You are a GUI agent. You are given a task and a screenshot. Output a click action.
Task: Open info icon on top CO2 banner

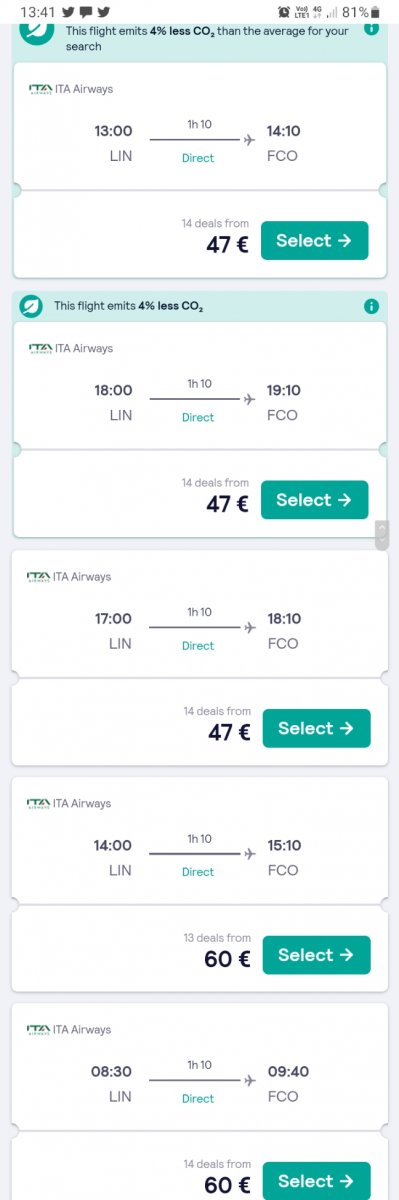coord(371,26)
